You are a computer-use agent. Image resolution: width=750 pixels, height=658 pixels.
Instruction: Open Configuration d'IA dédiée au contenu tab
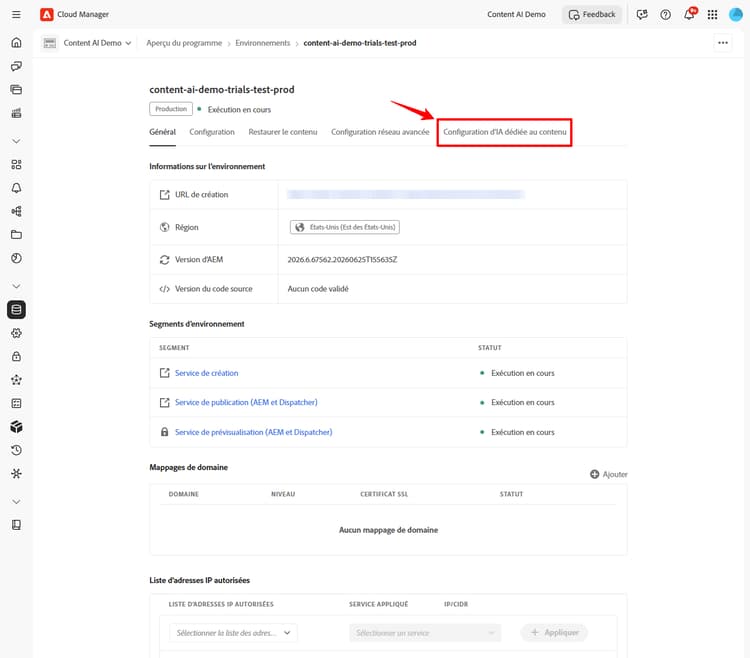pyautogui.click(x=505, y=132)
